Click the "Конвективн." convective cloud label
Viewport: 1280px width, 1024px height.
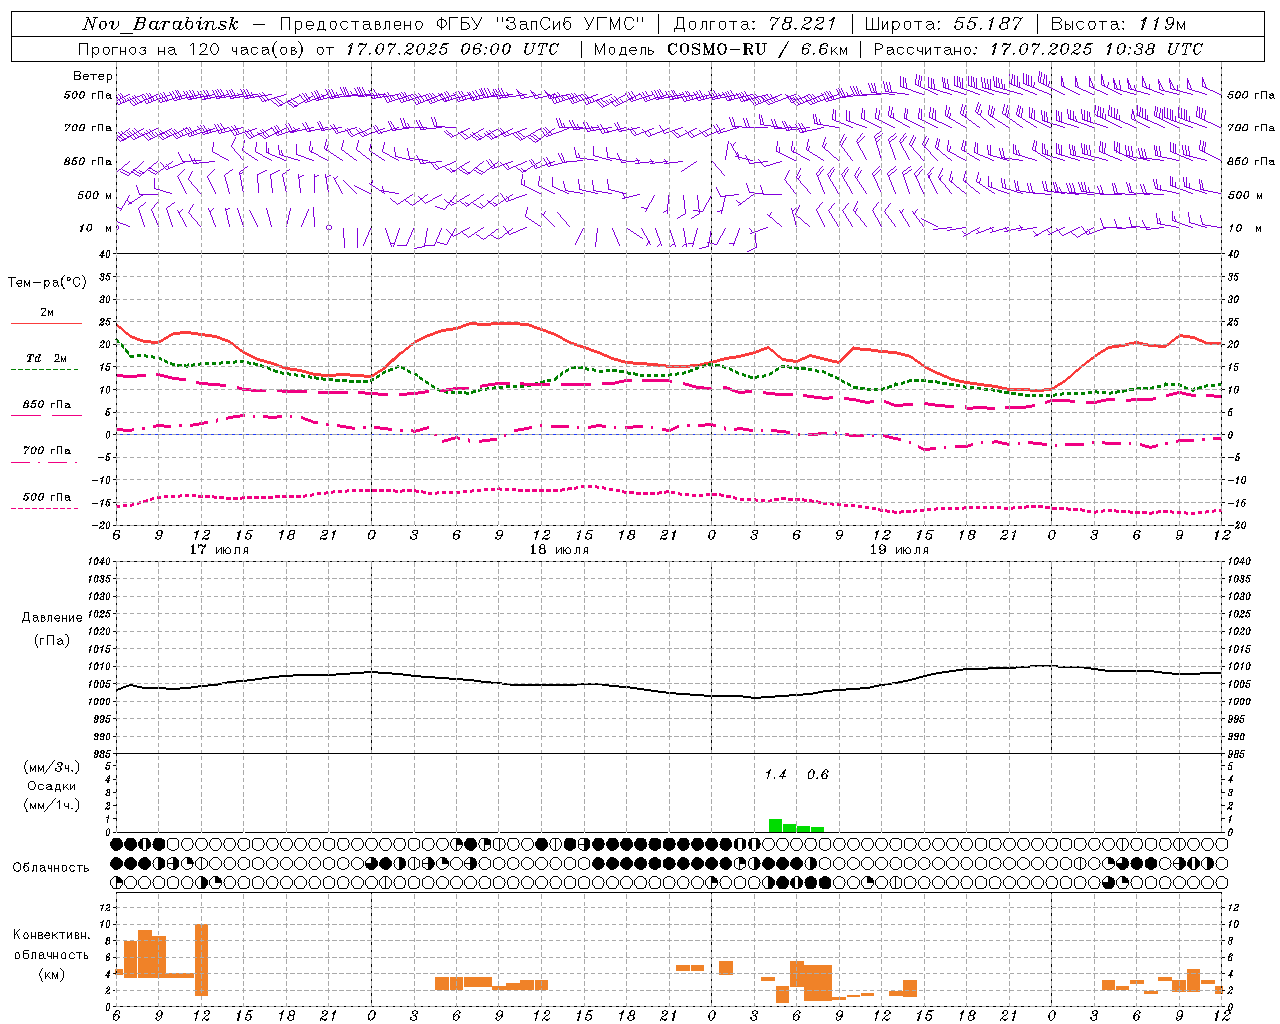coord(52,935)
